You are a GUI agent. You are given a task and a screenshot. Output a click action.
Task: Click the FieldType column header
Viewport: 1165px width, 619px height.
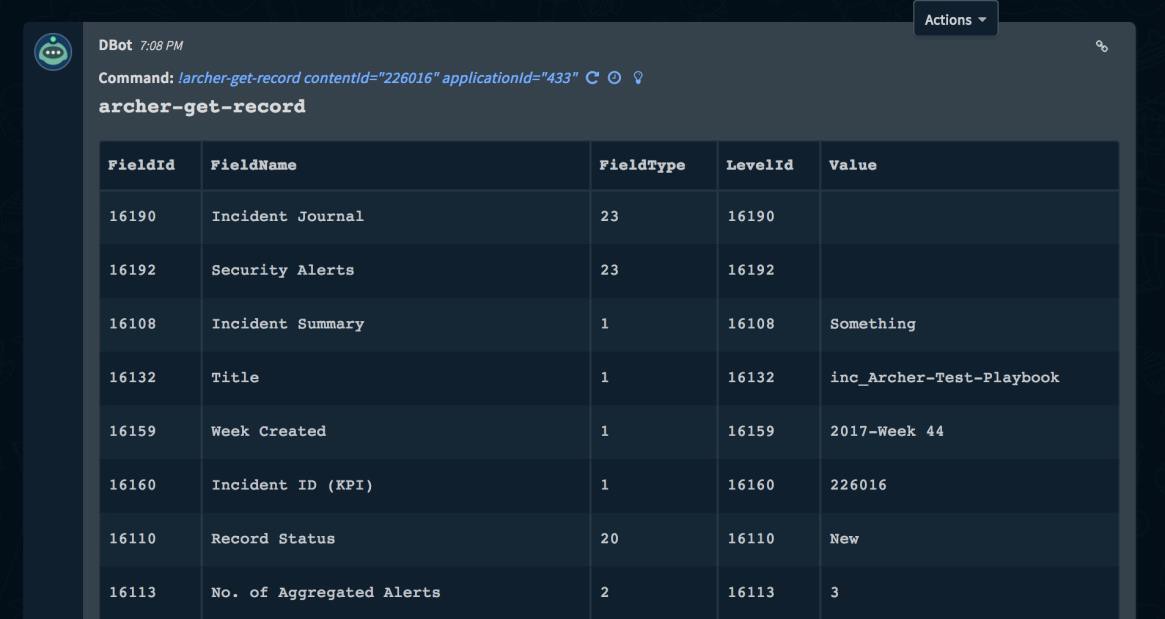tap(642, 165)
